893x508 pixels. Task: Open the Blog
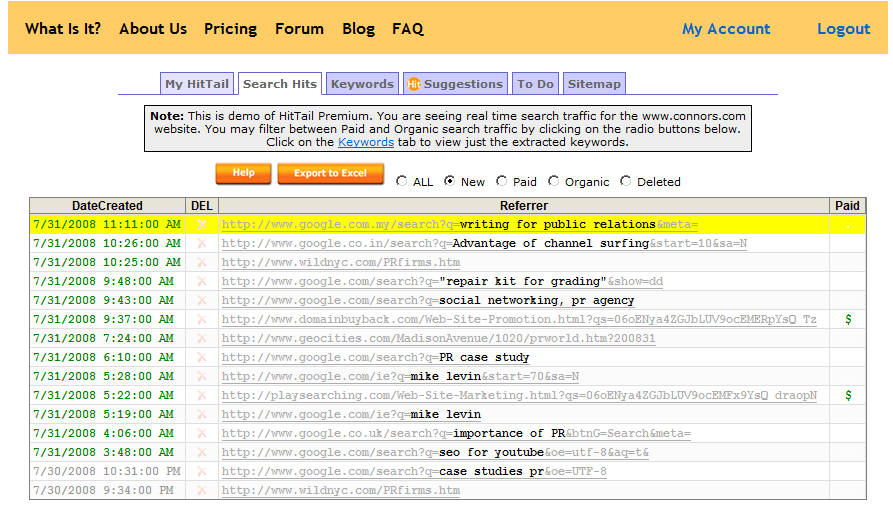tap(358, 29)
